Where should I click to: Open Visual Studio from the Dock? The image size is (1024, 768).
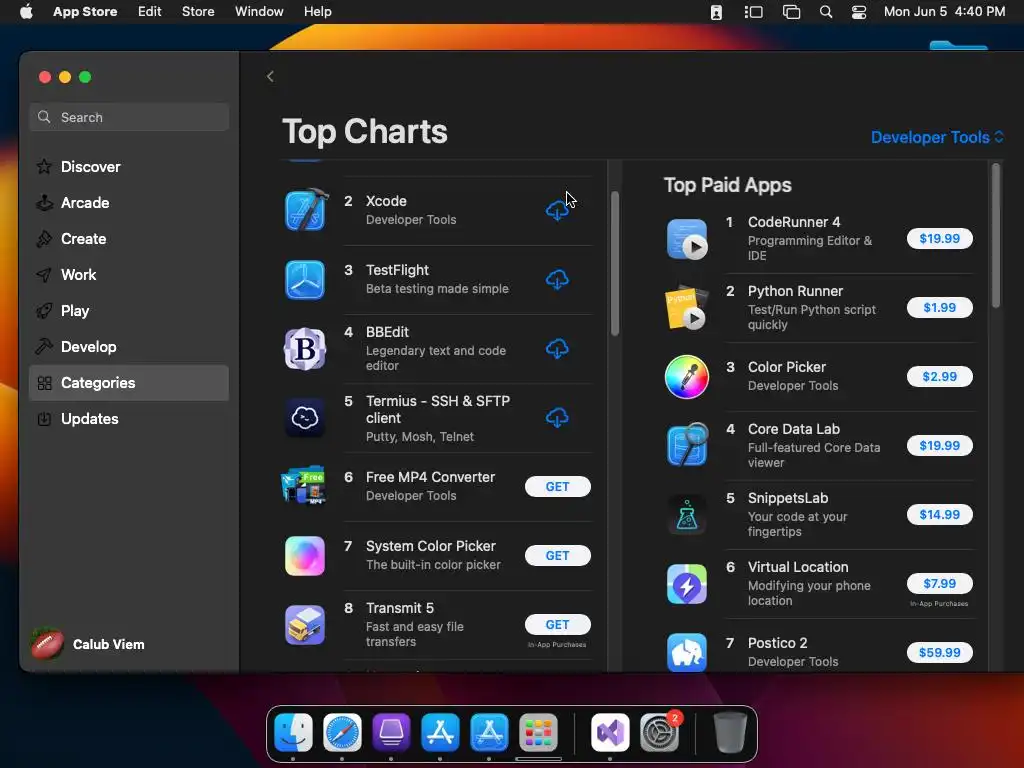pyautogui.click(x=610, y=733)
